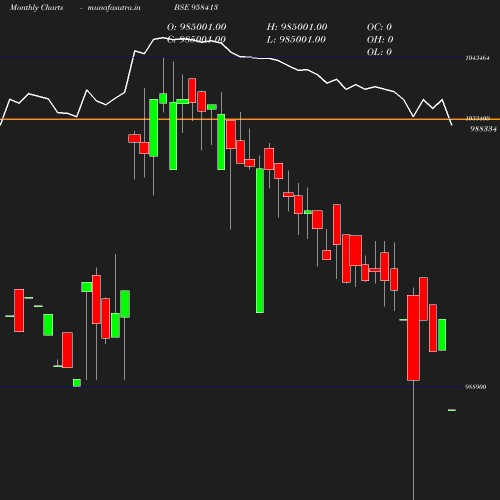Click the "OL: 0" reading
The width and height of the screenshot is (500, 500).
(x=379, y=52)
